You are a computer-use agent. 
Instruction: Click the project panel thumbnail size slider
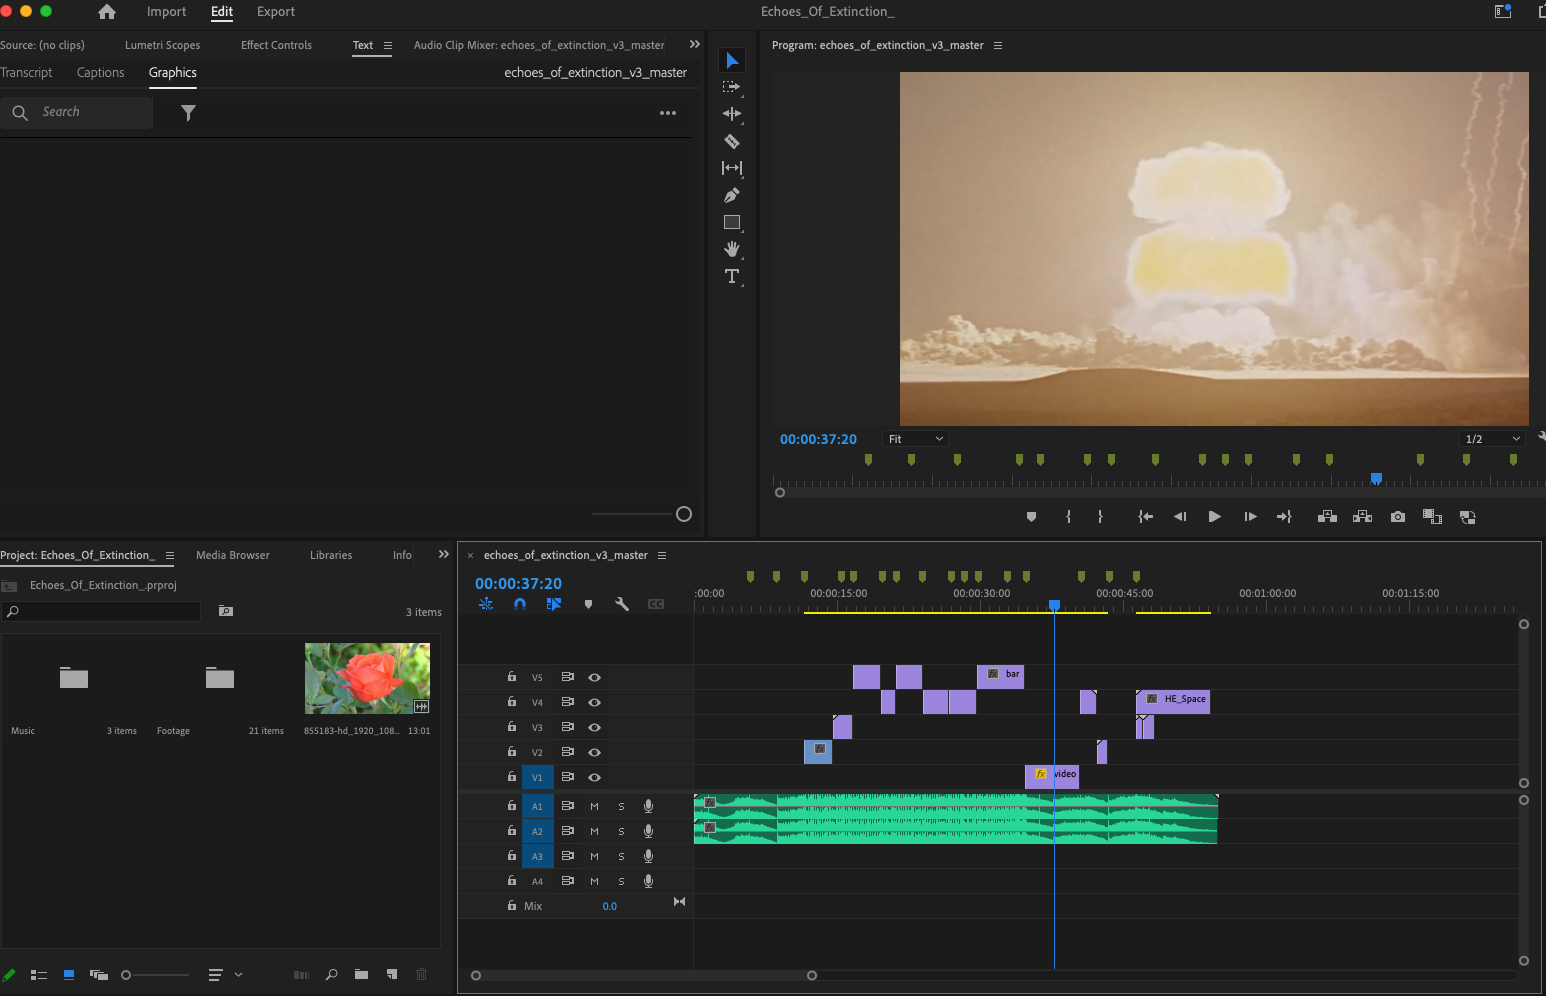click(127, 975)
